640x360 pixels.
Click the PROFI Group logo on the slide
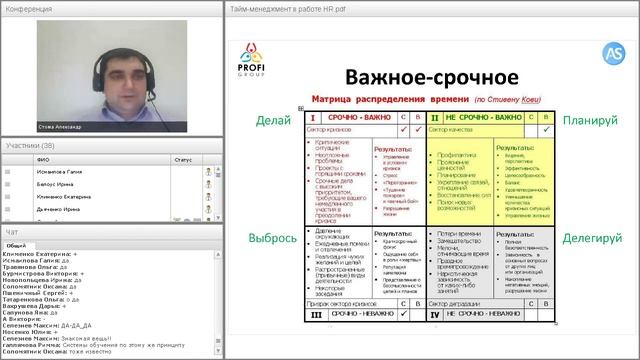coord(251,60)
